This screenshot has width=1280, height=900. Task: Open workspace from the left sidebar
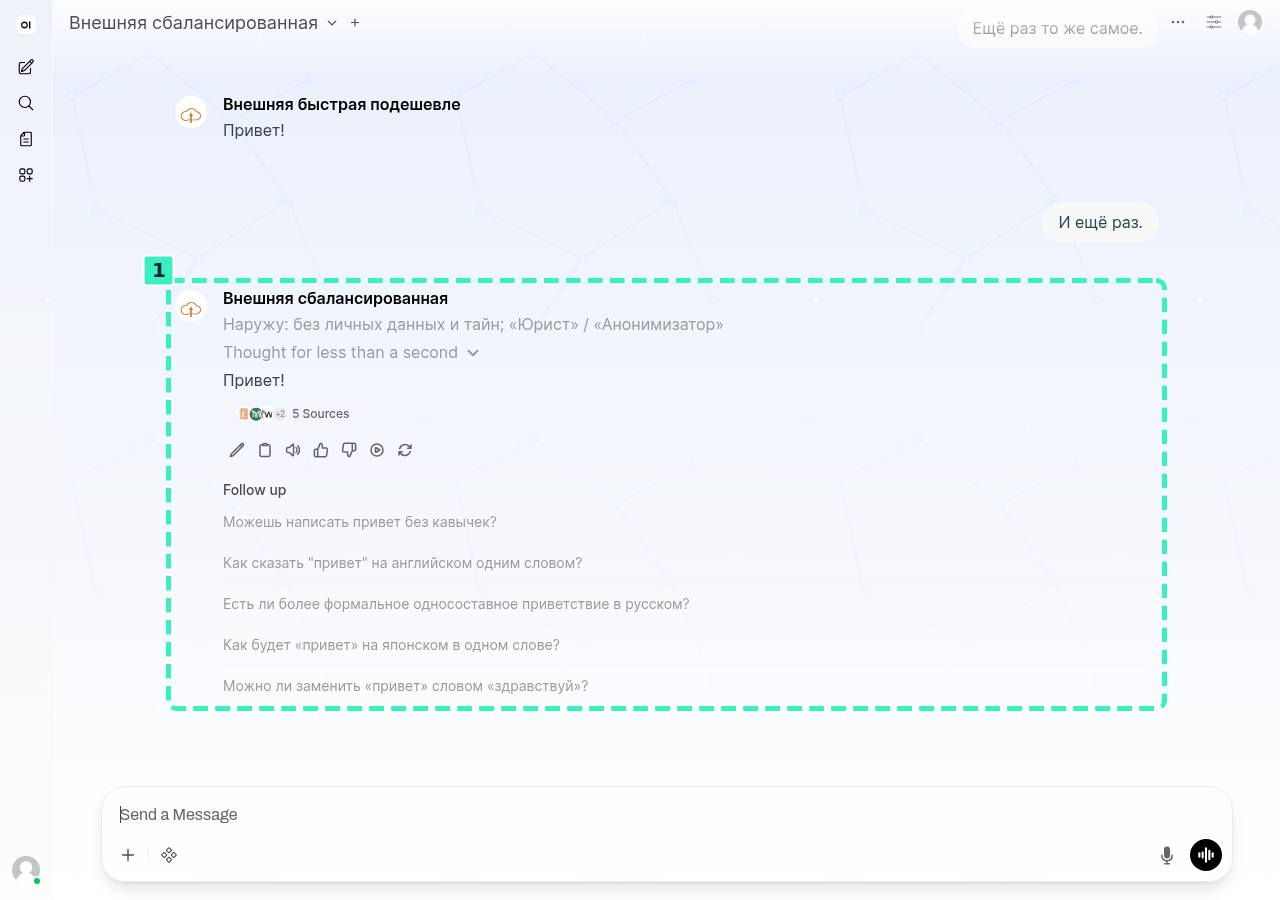[26, 175]
